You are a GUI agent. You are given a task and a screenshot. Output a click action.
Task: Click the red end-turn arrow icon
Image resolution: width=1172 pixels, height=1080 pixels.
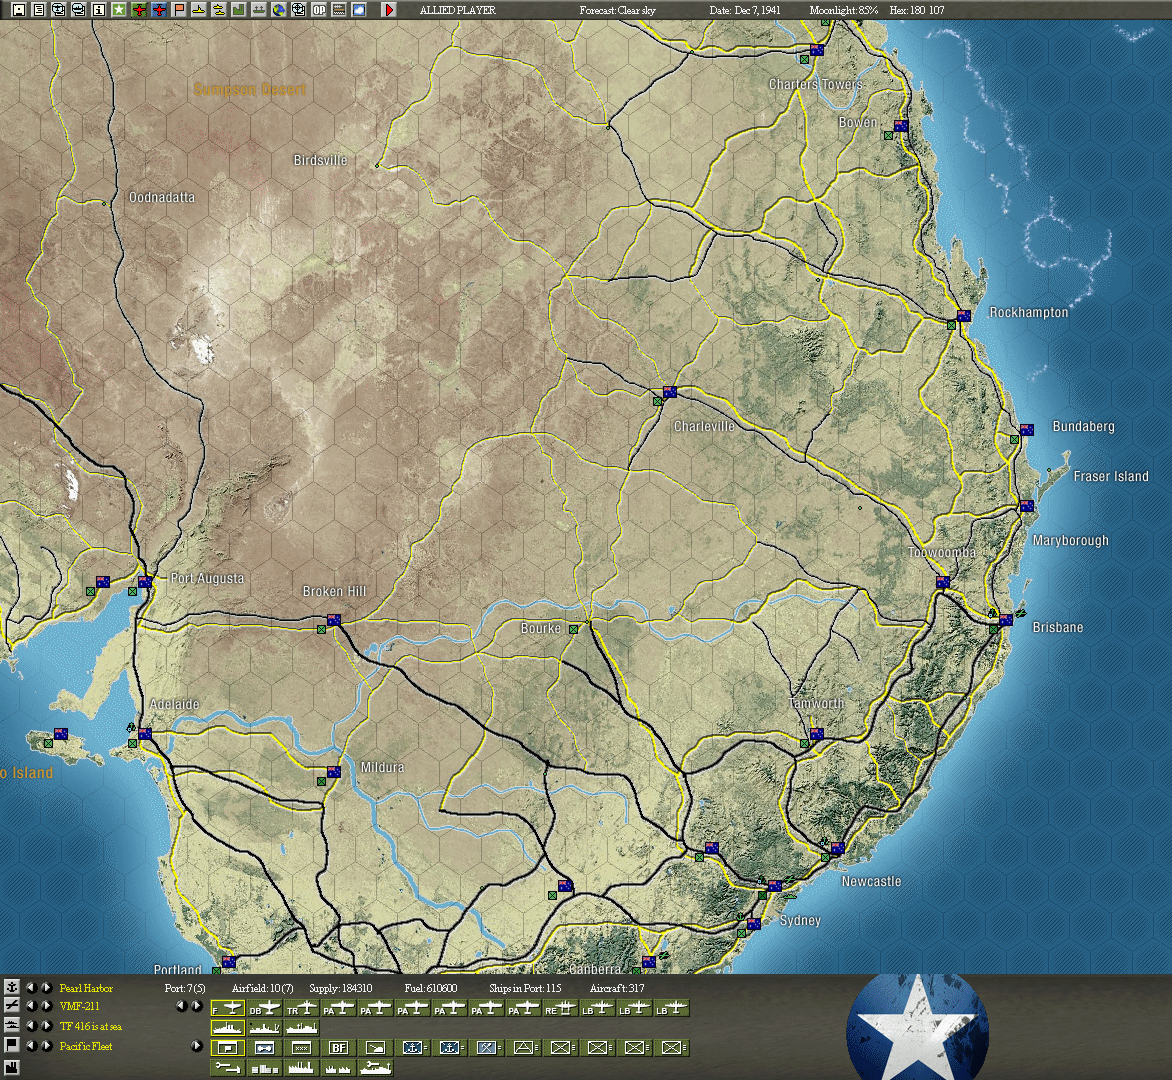(x=389, y=10)
